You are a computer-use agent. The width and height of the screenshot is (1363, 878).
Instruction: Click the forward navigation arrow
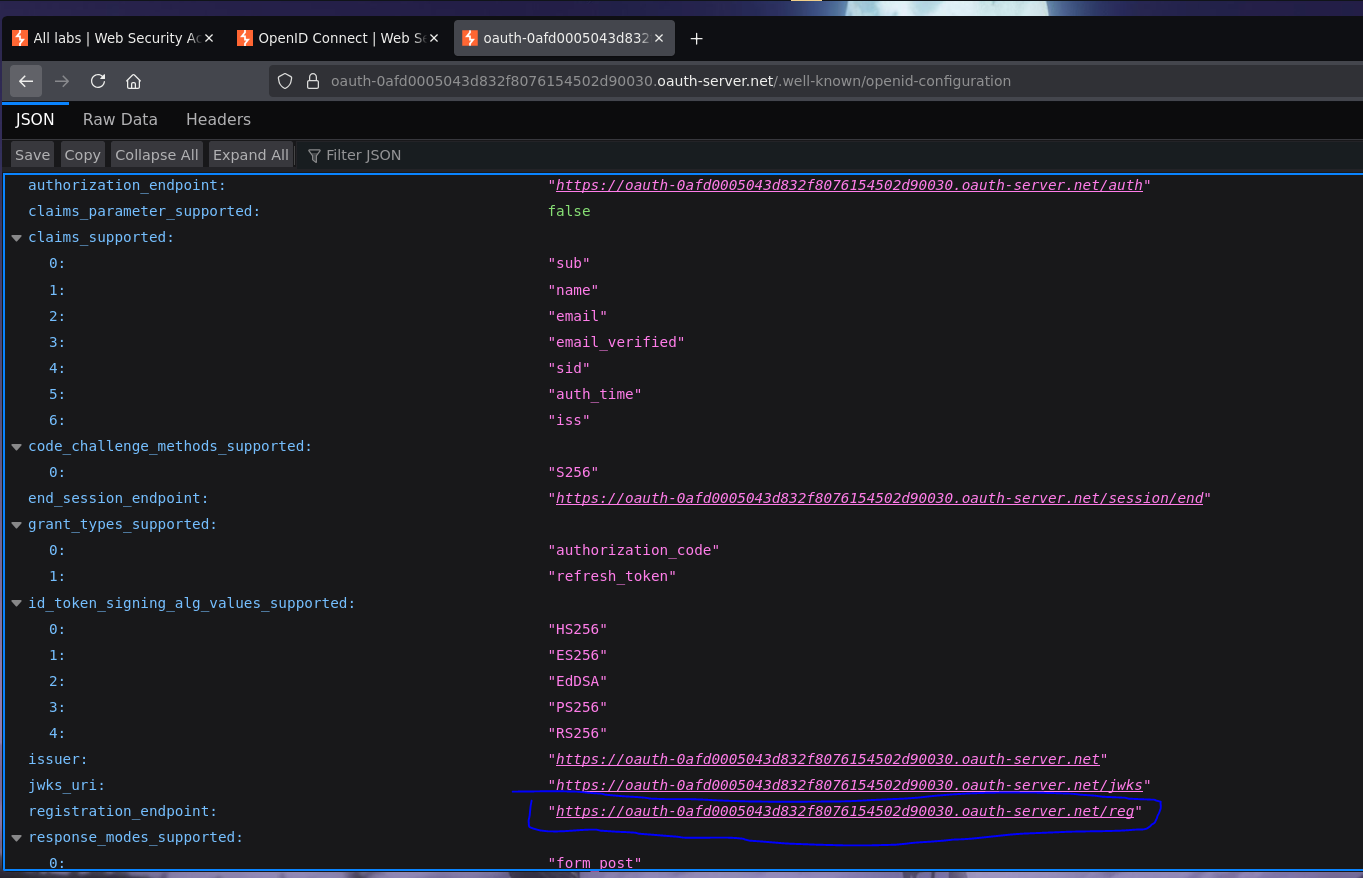(x=62, y=81)
